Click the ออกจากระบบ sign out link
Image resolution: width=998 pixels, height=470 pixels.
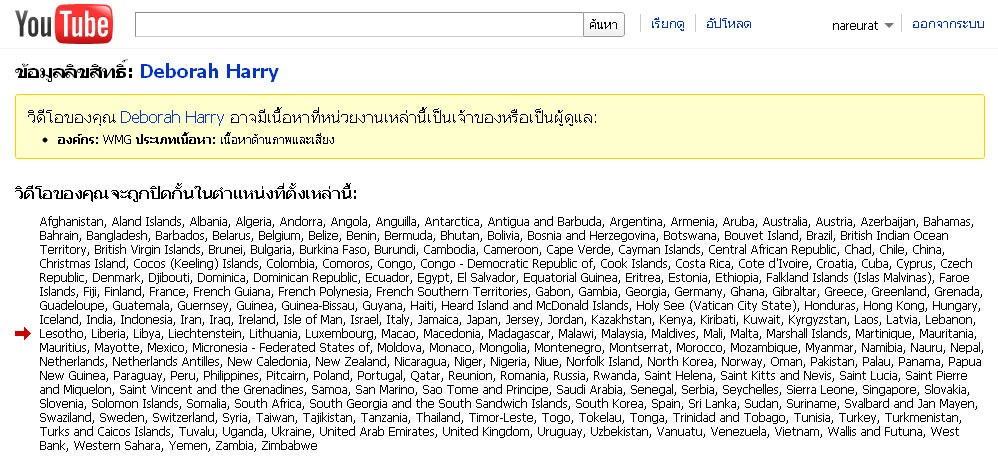pos(948,24)
